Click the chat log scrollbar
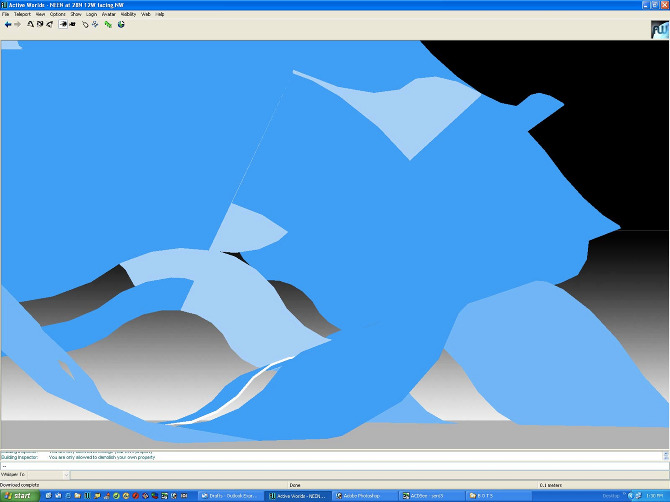The width and height of the screenshot is (670, 502). (665, 455)
